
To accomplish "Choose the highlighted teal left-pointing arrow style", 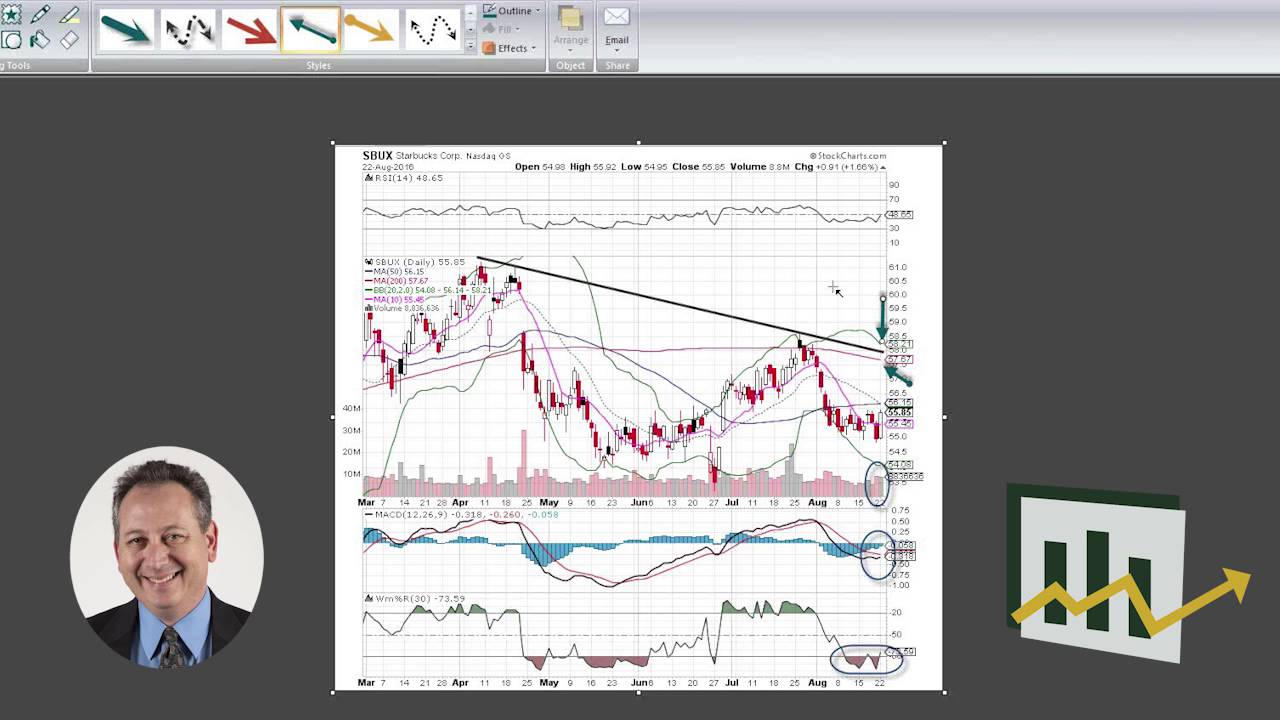I will tap(310, 29).
